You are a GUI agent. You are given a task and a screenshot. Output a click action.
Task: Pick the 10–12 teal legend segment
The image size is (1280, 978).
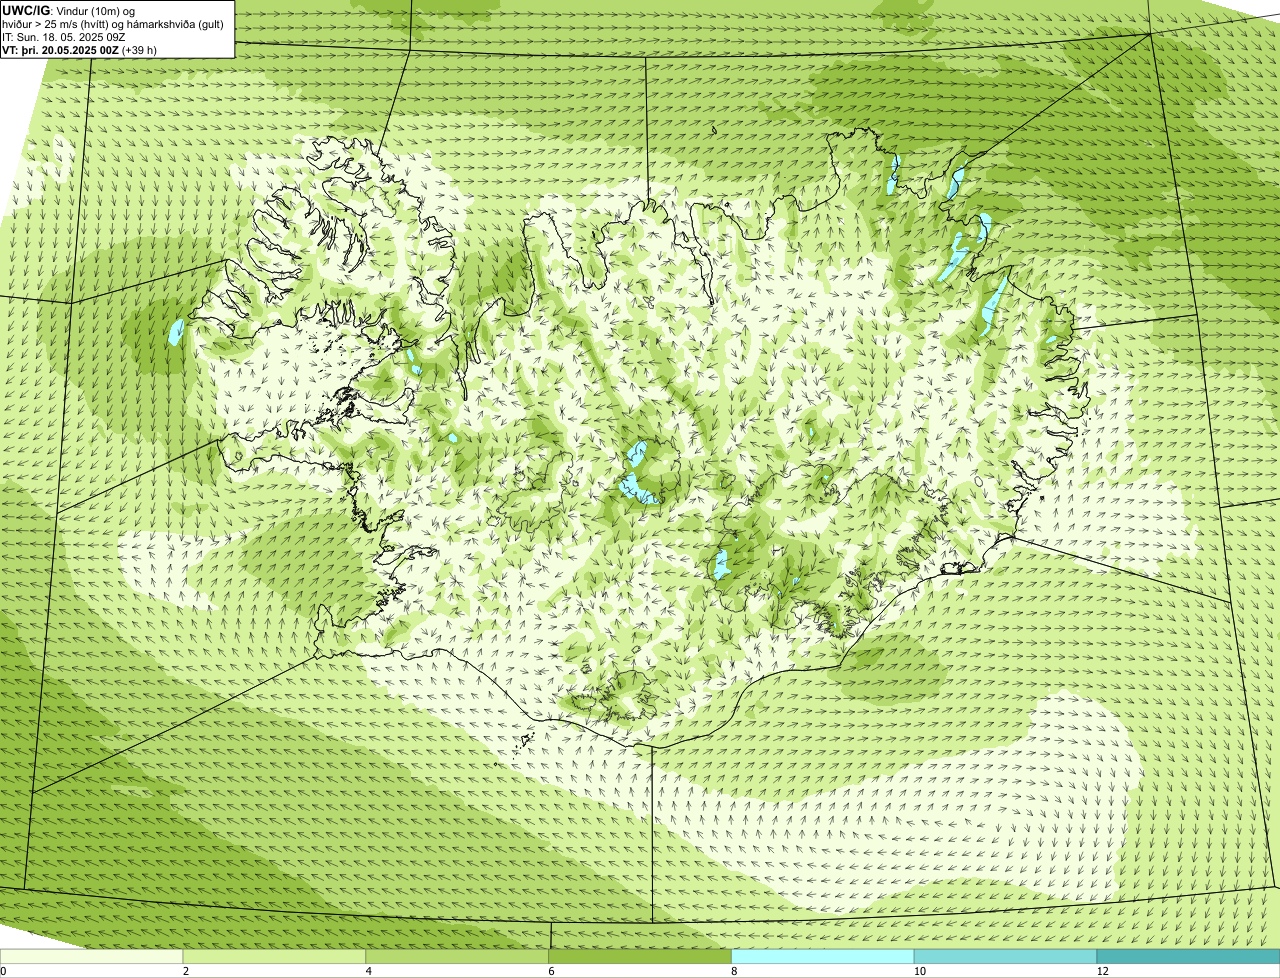(1006, 957)
